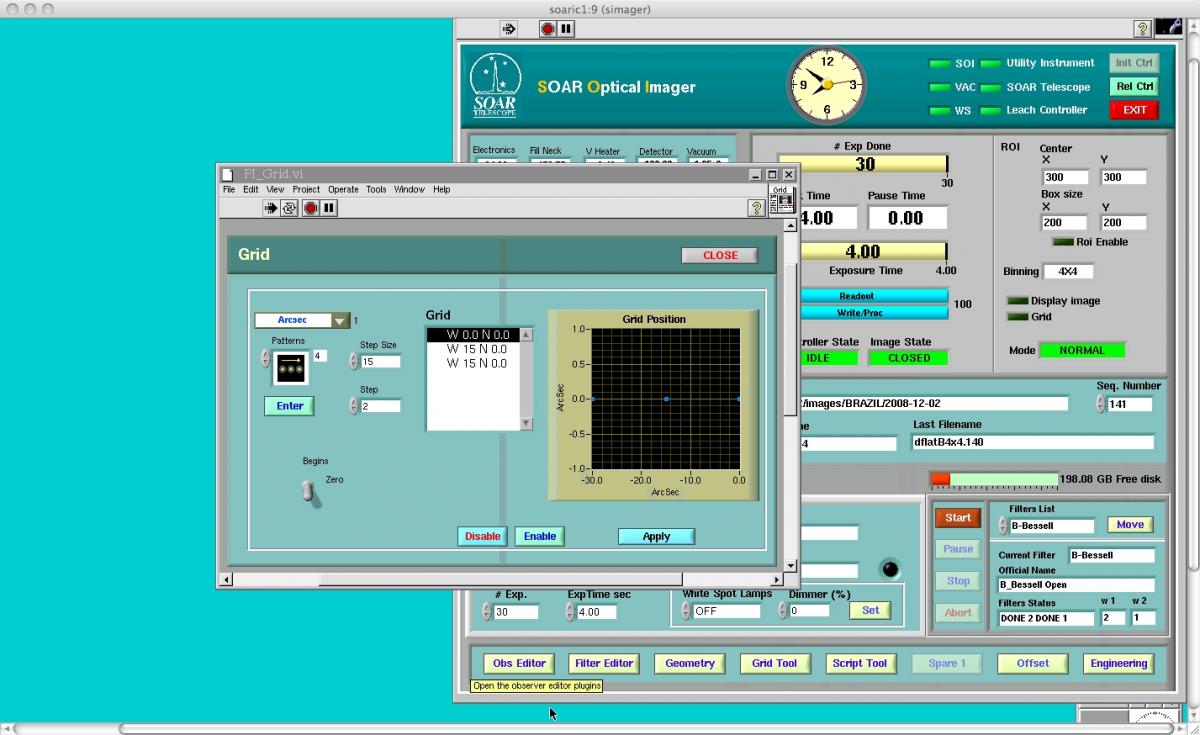The image size is (1200, 735).
Task: Click the red EXIT button
Action: tap(1134, 110)
